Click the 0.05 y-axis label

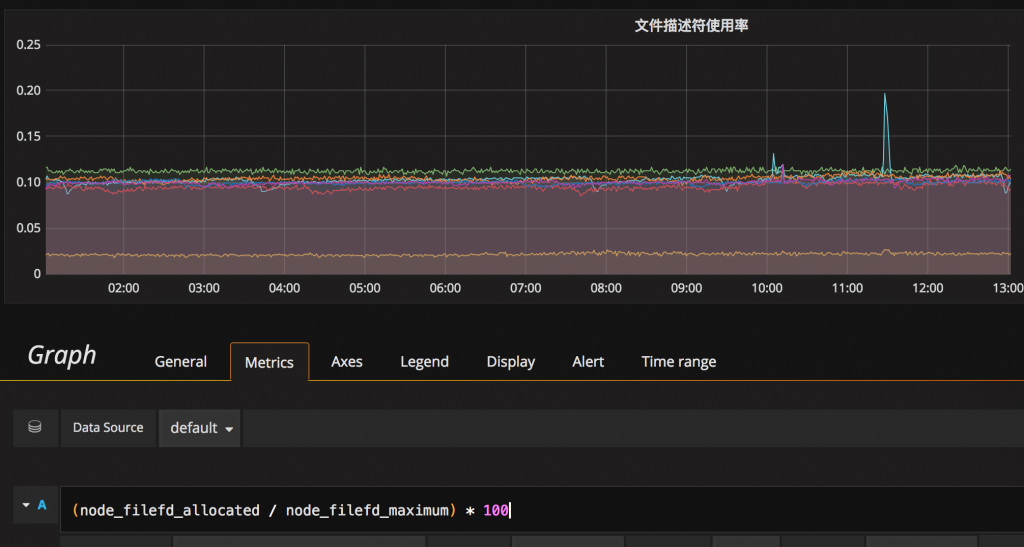[29, 228]
